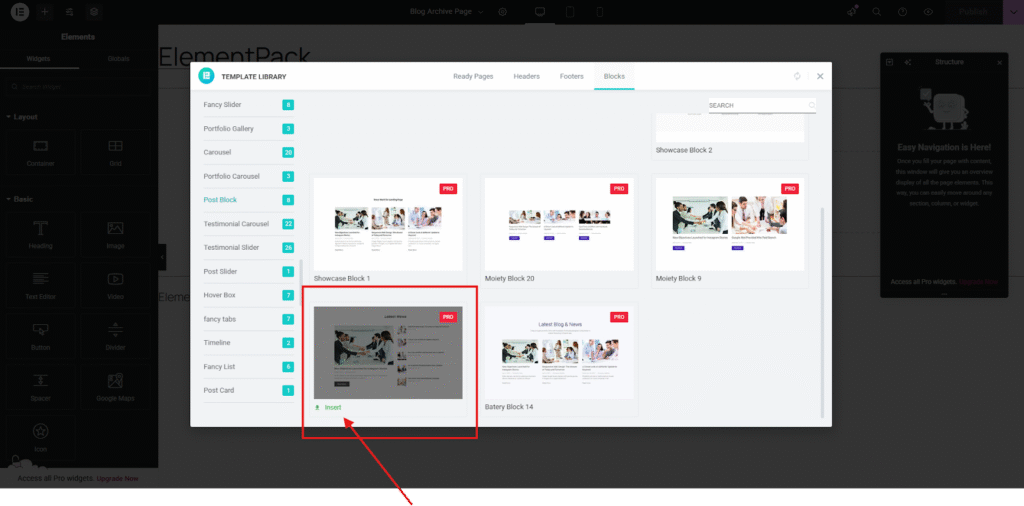Select the Text Editor widget
The width and height of the screenshot is (1024, 506).
(x=40, y=285)
